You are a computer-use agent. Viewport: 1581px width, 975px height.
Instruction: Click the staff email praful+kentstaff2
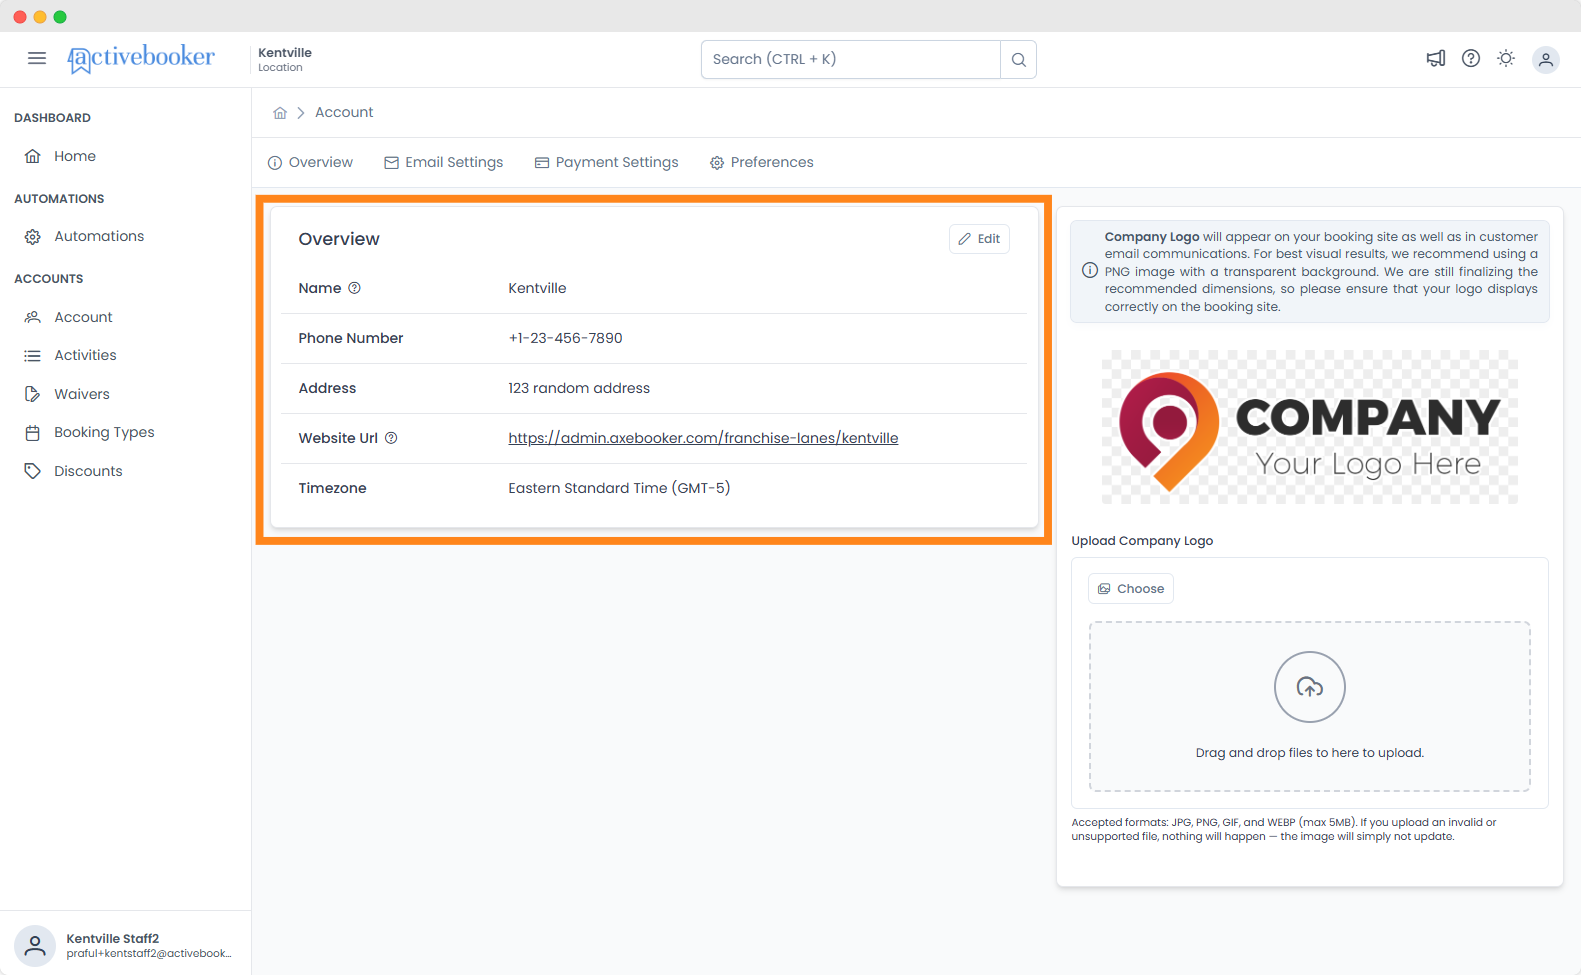(x=149, y=954)
